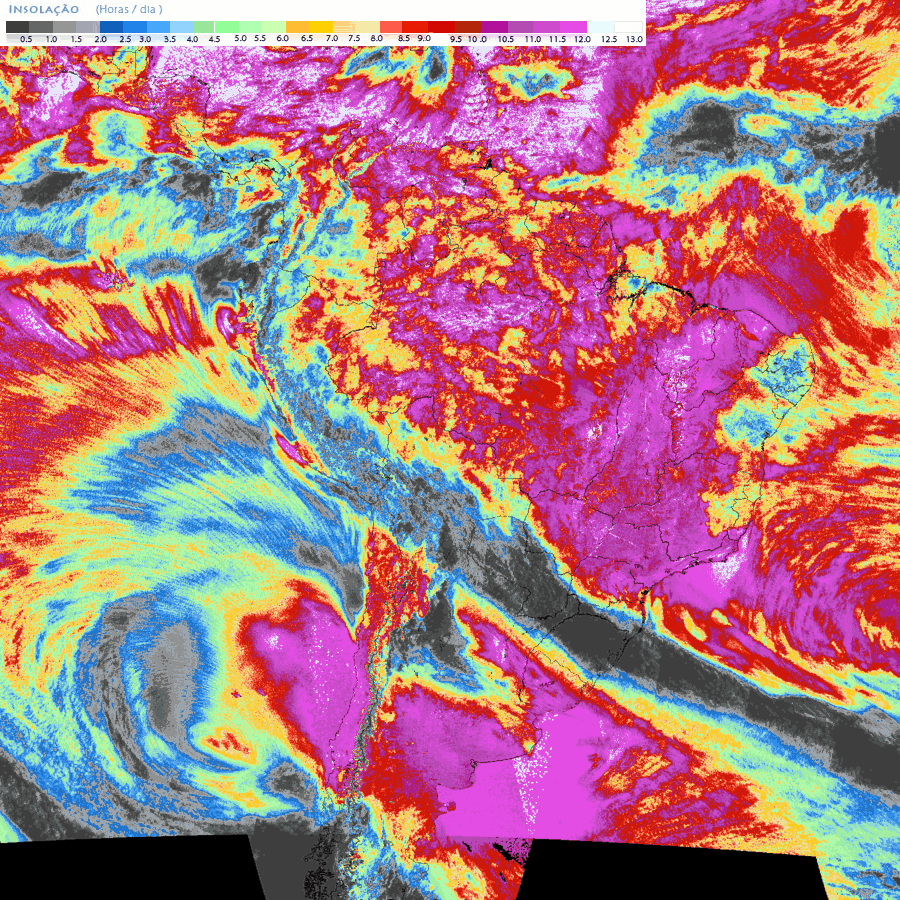Click the '5.0' legend value
The width and height of the screenshot is (900, 900).
pyautogui.click(x=240, y=38)
